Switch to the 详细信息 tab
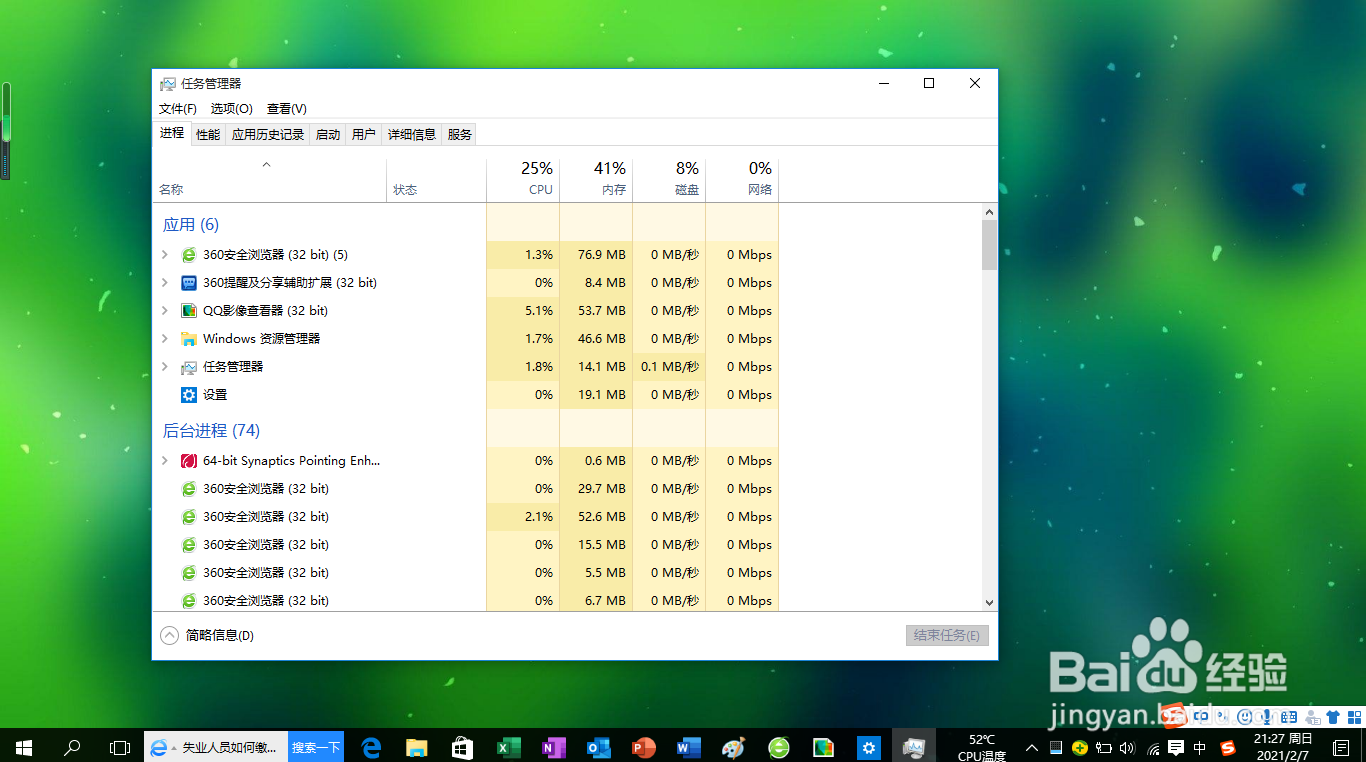The image size is (1366, 762). [x=412, y=135]
